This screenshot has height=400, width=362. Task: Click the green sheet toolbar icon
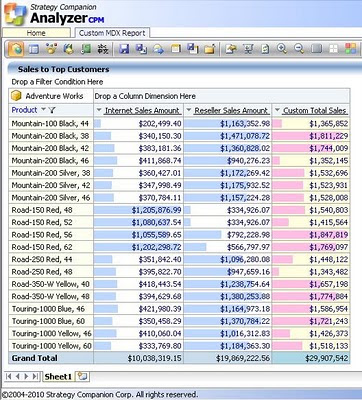(x=86, y=49)
